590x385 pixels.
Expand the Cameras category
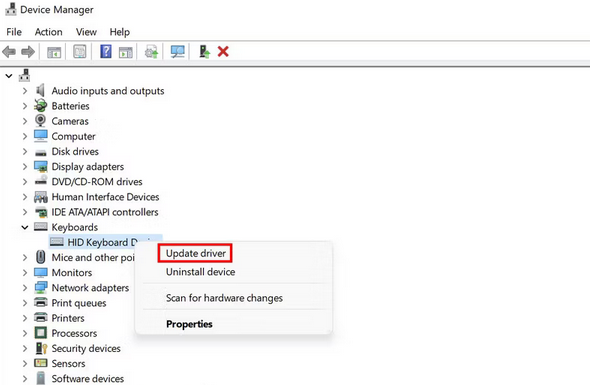point(25,121)
